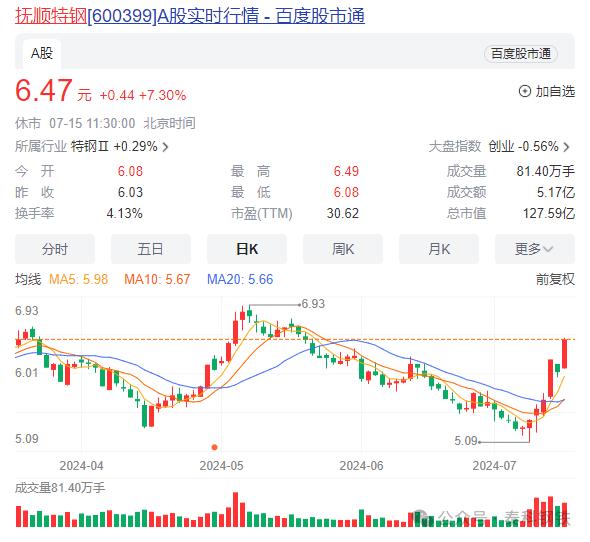Screen dimensions: 590x542
Task: Open the 更多 dropdown
Action: (535, 249)
